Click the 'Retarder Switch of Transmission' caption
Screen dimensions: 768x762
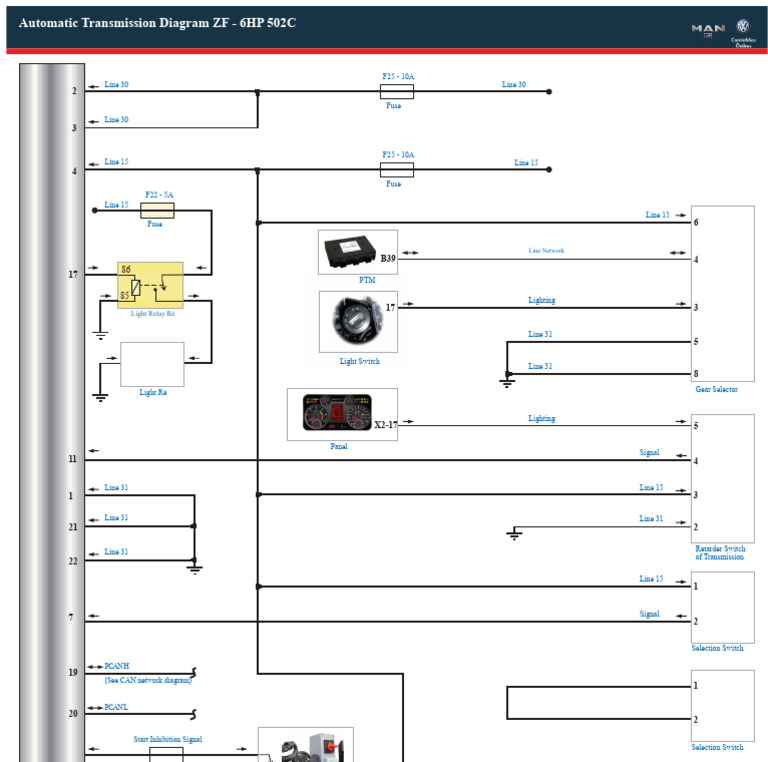click(720, 552)
